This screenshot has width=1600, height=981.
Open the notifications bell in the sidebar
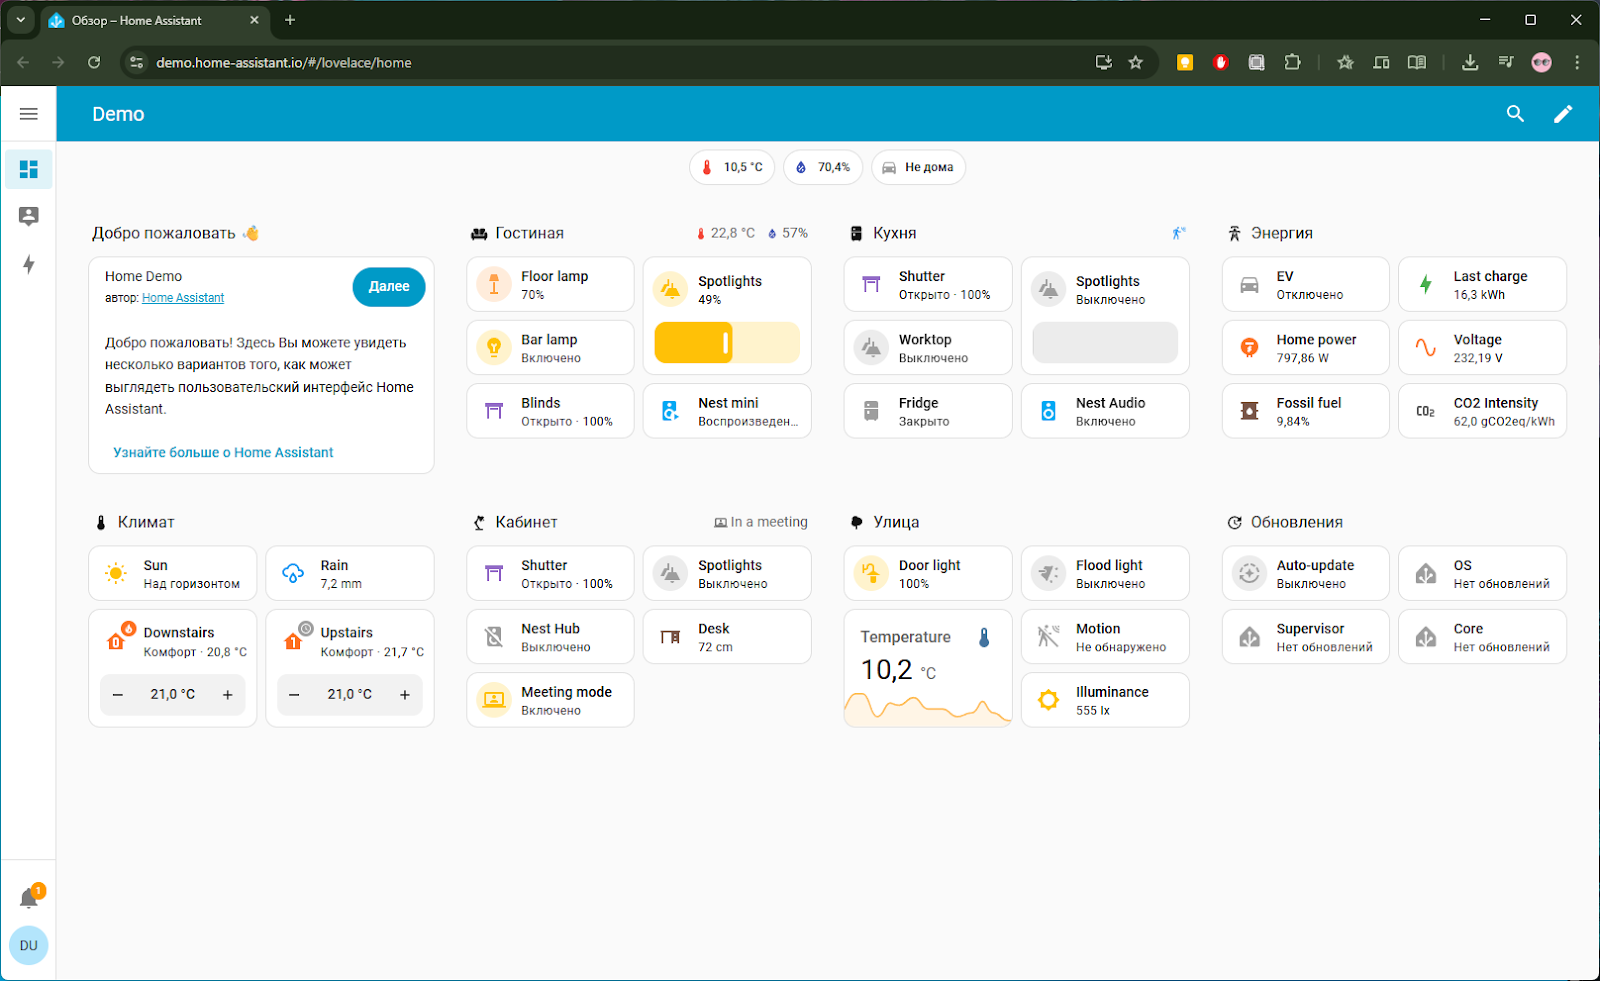29,898
